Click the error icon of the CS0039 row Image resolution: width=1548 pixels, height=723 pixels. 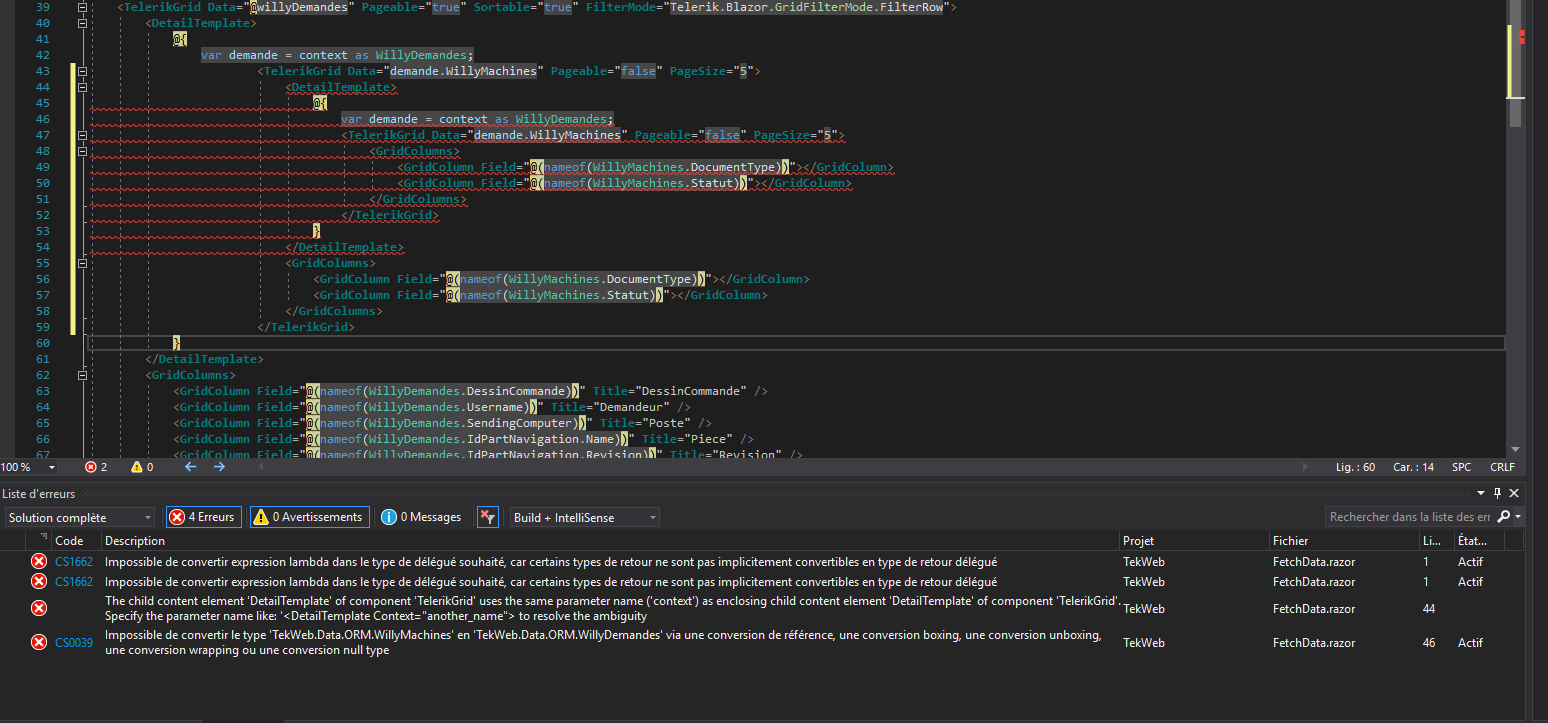point(39,643)
